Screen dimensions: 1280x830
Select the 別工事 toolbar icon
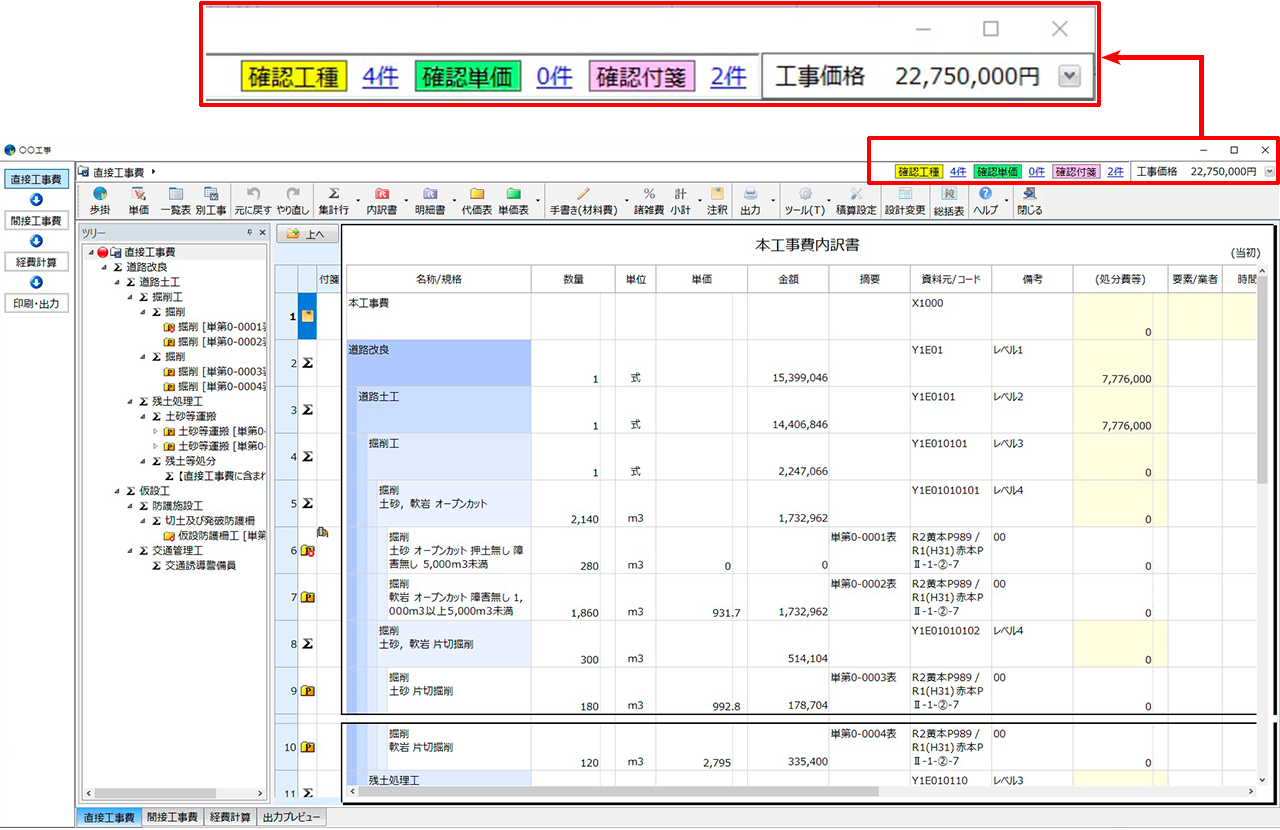(211, 201)
